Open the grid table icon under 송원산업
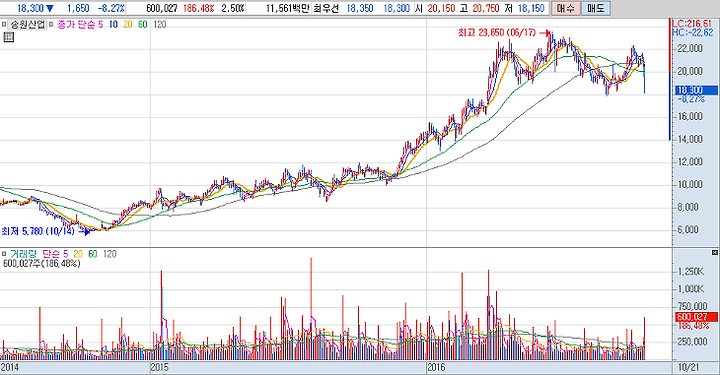This screenshot has width=720, height=375. [x=9, y=37]
